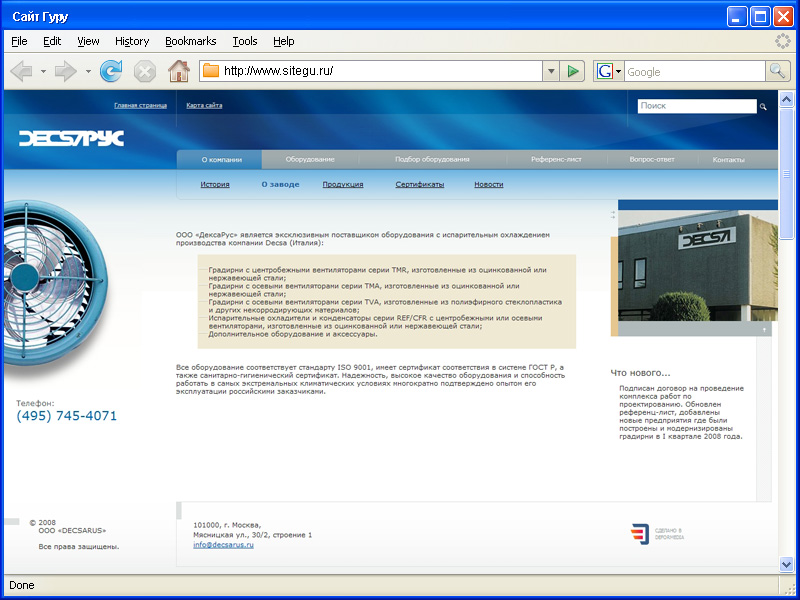
Task: Open the Help menu
Action: (x=284, y=41)
